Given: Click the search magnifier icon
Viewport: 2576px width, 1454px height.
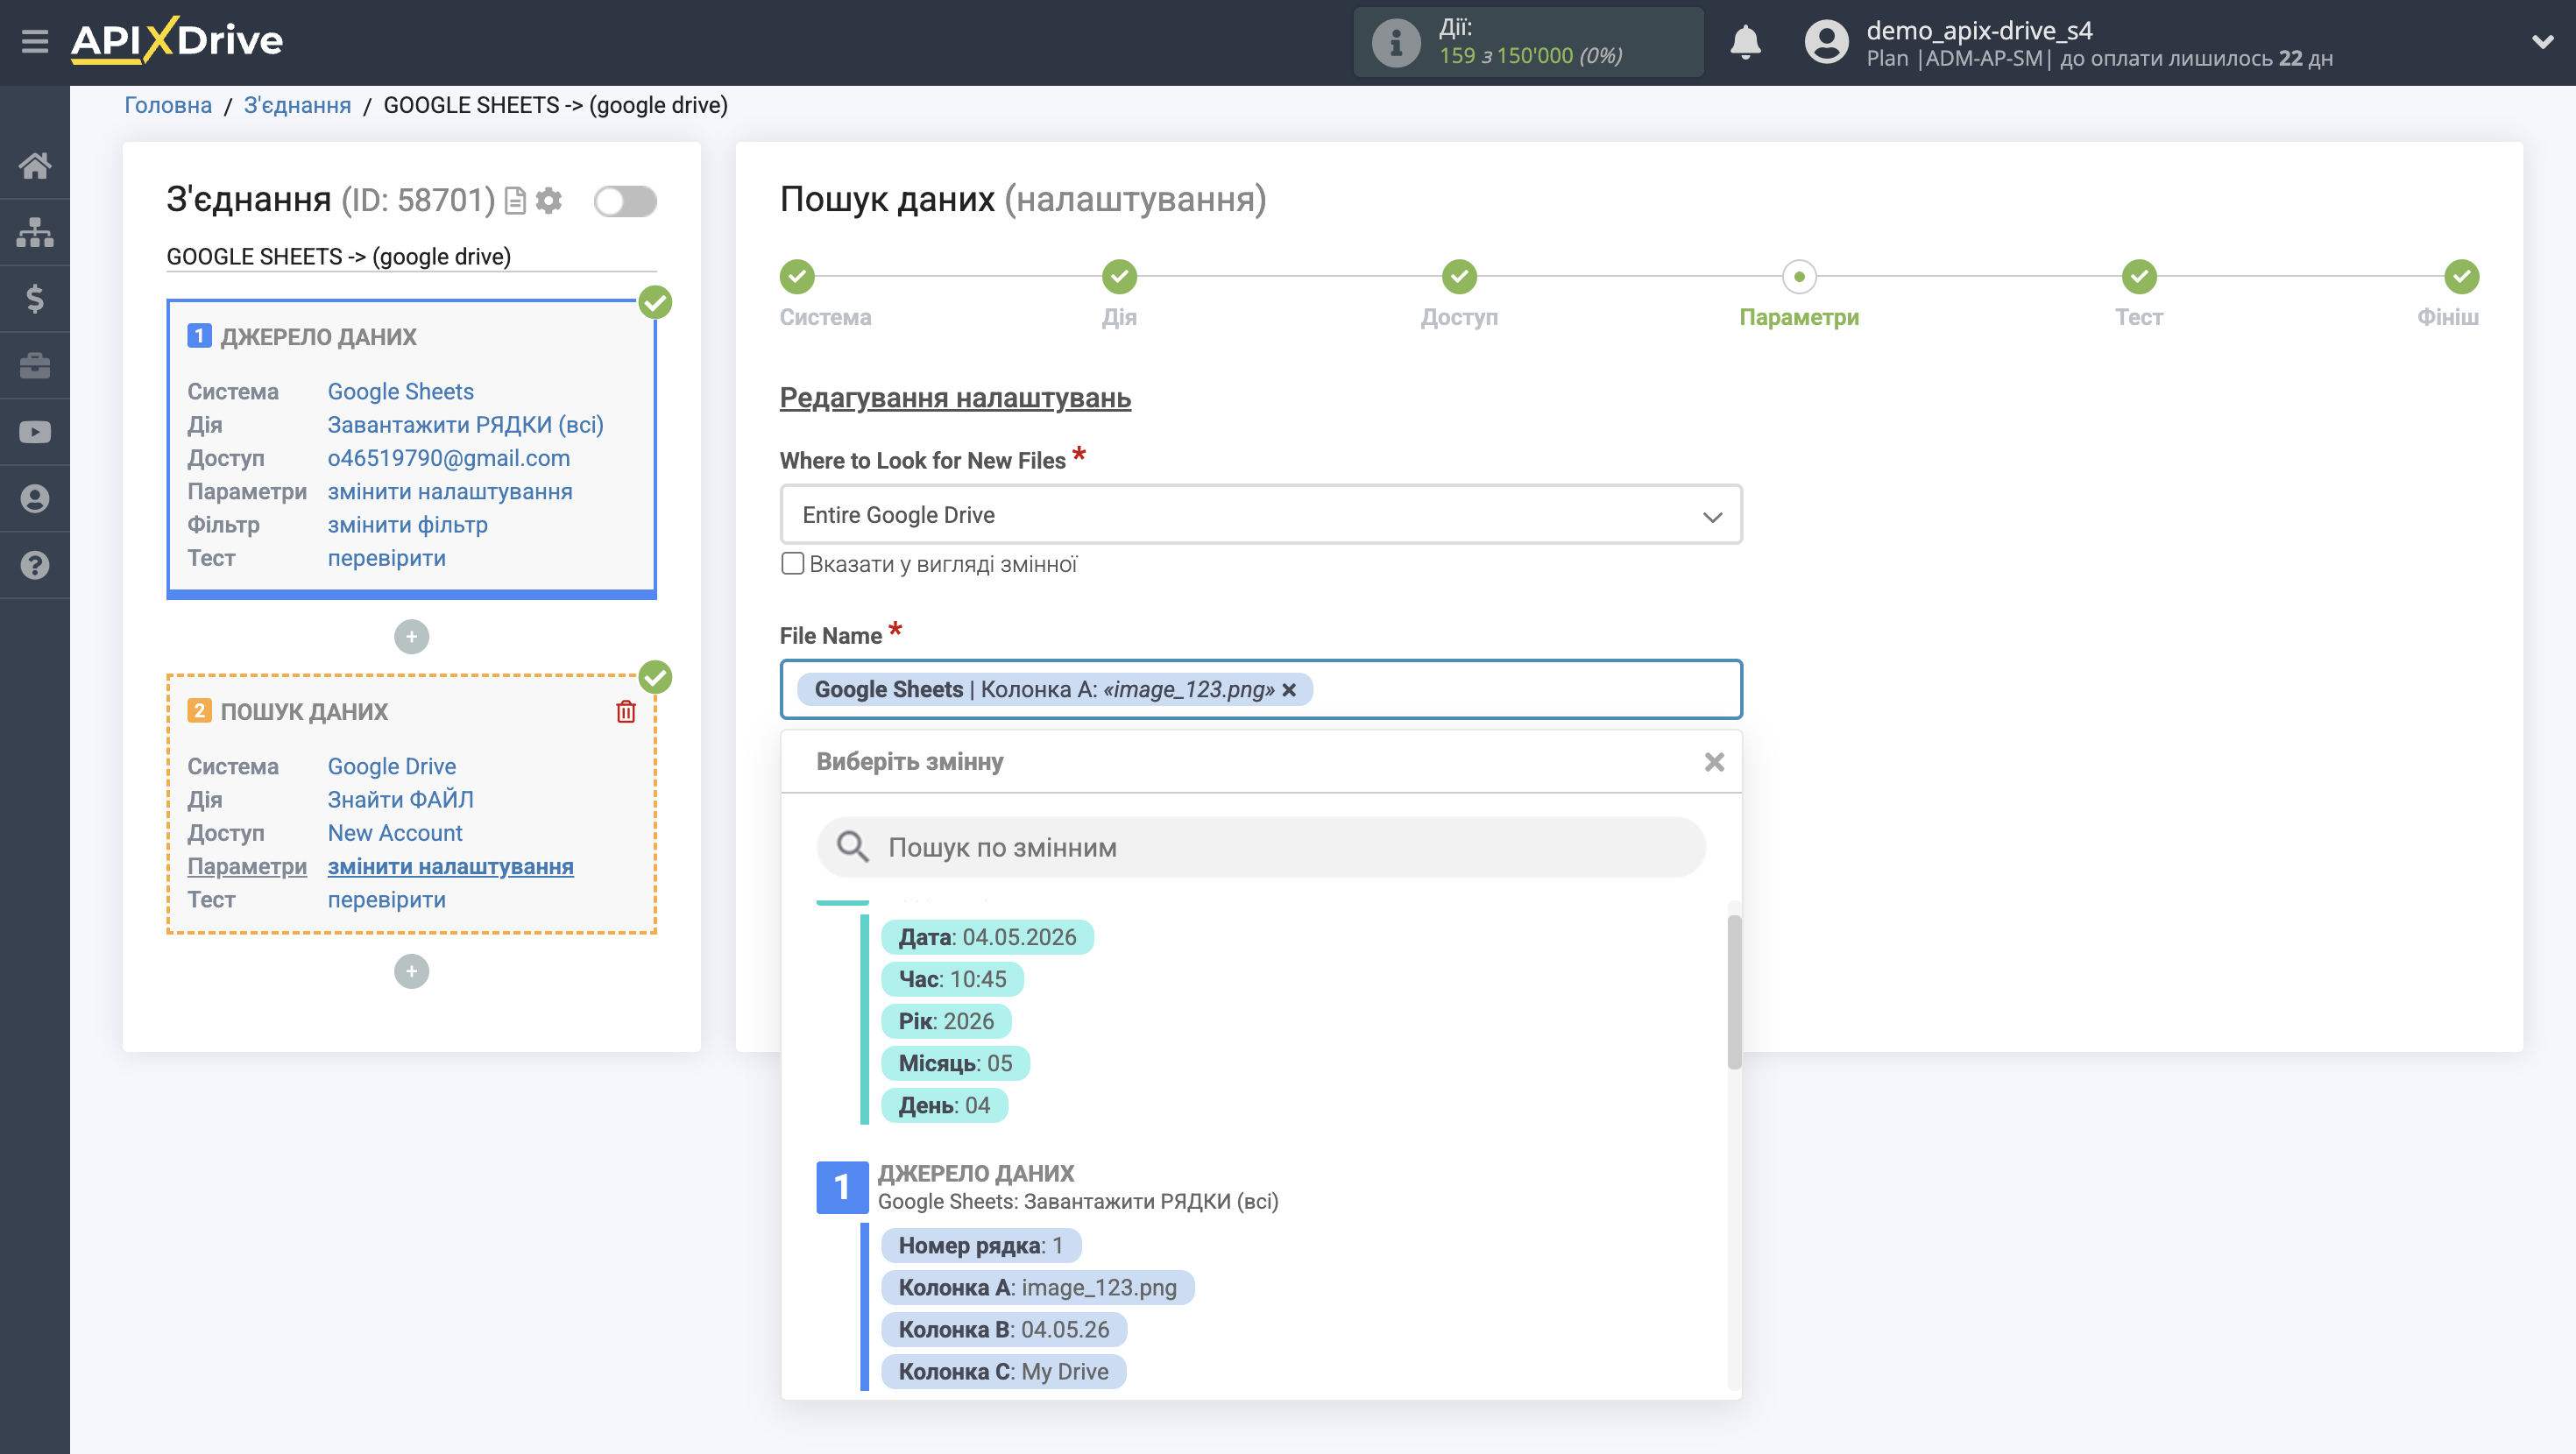Looking at the screenshot, I should coord(852,847).
